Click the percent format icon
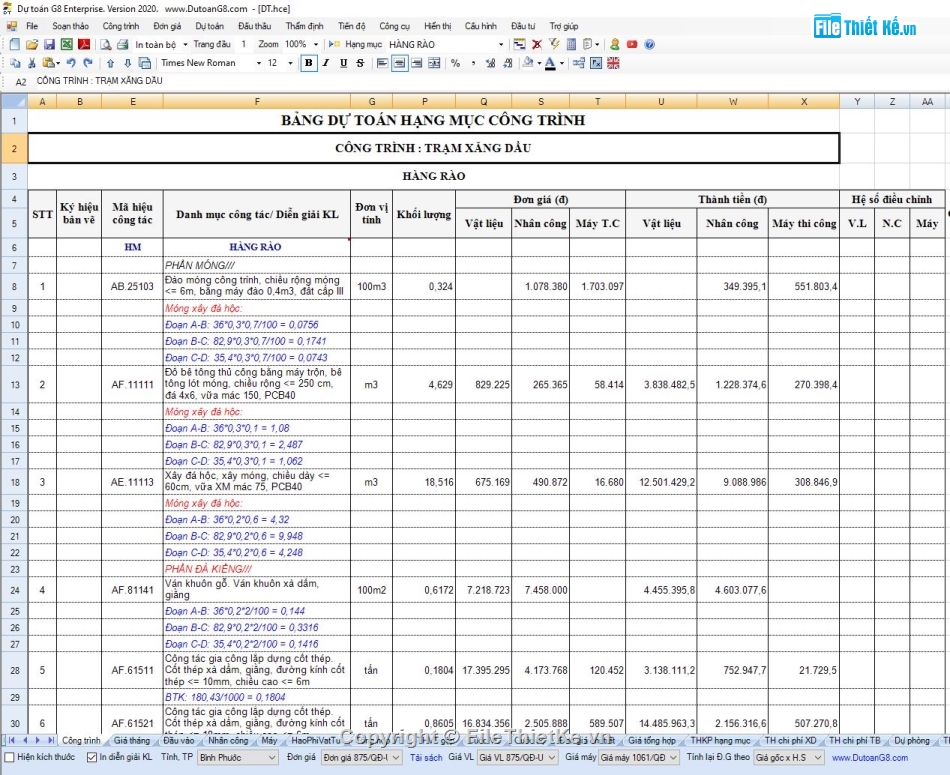This screenshot has height=775, width=950. (456, 63)
